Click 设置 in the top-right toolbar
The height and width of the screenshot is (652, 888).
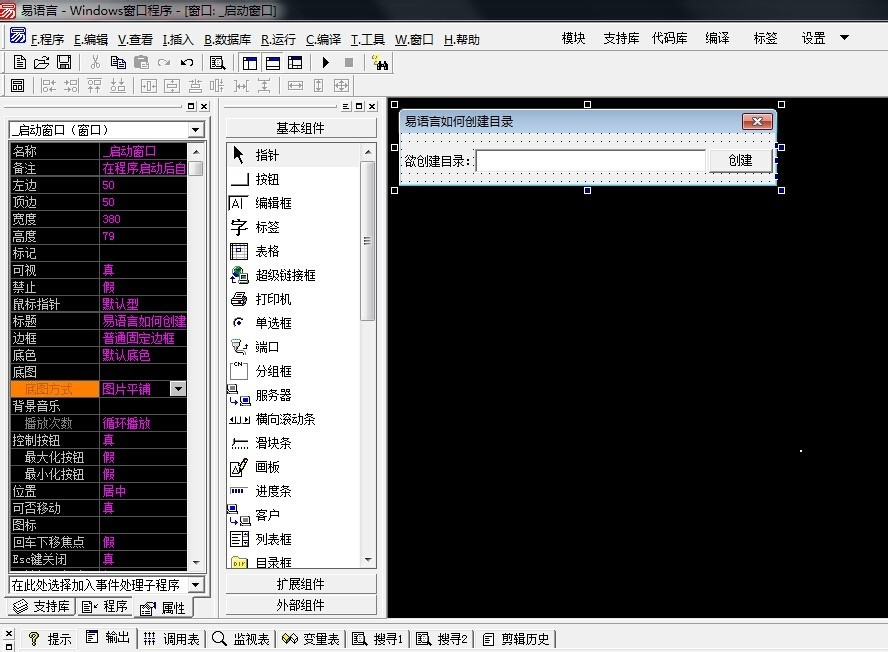[x=813, y=38]
